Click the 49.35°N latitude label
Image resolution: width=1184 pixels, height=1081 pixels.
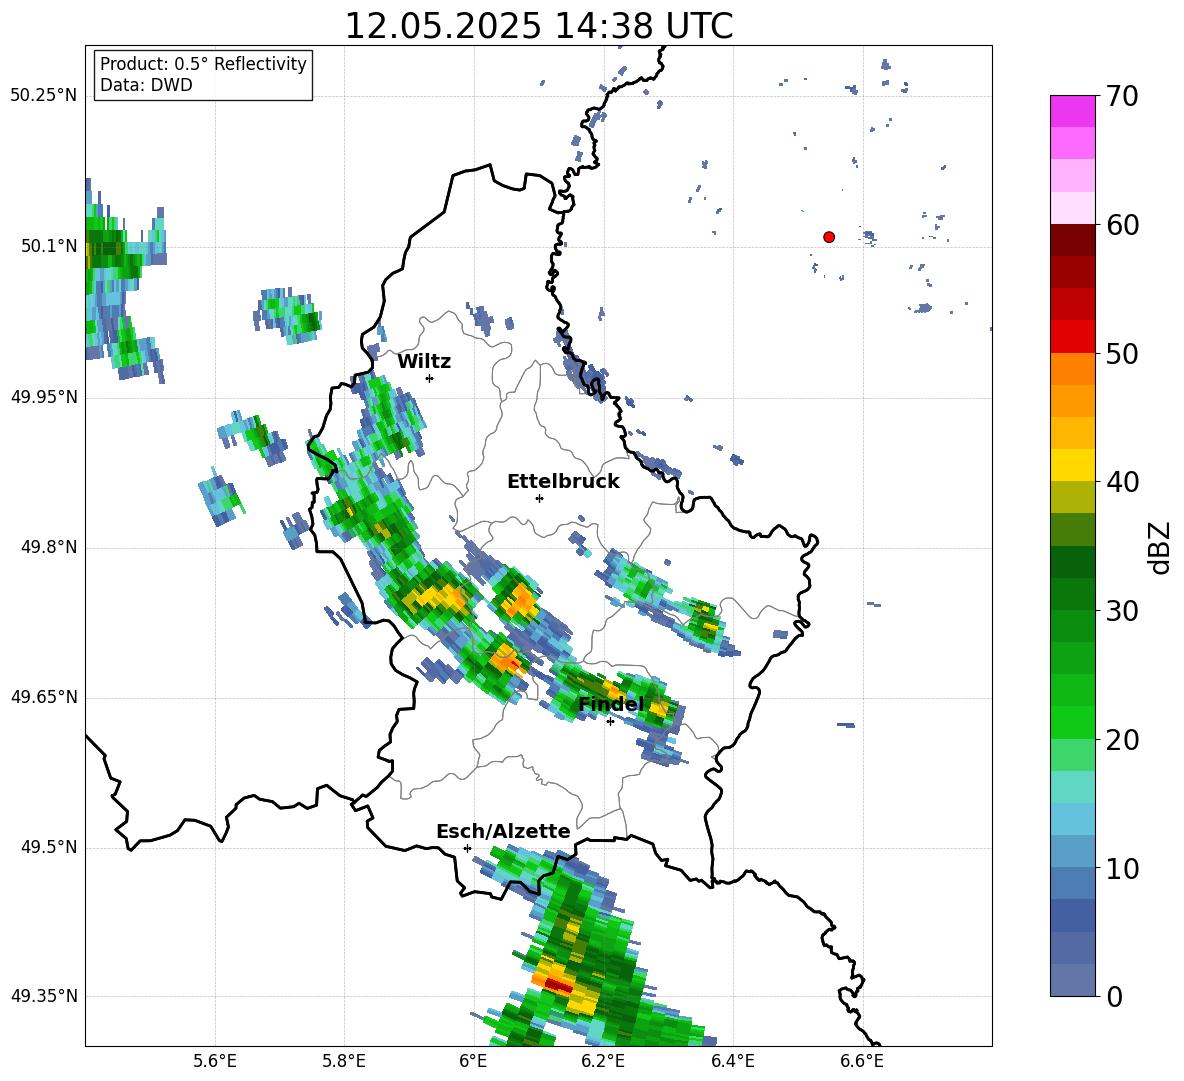[43, 996]
